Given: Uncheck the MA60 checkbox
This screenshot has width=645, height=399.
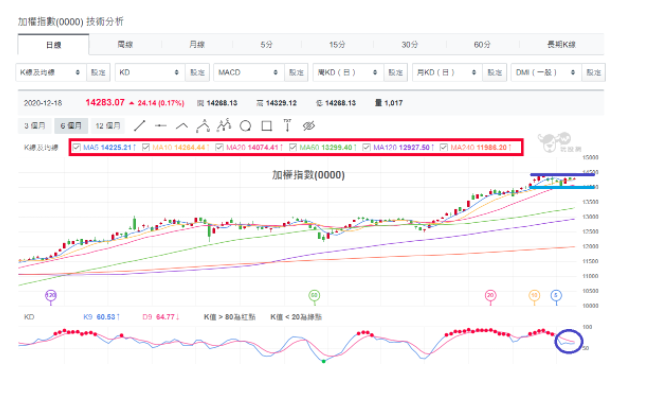Looking at the screenshot, I should coord(293,147).
